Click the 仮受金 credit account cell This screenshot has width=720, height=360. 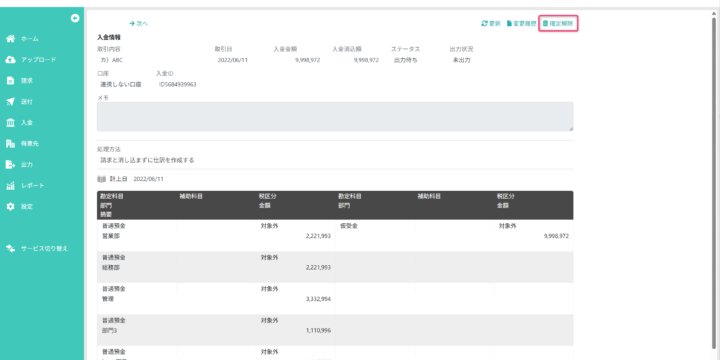pyautogui.click(x=349, y=226)
